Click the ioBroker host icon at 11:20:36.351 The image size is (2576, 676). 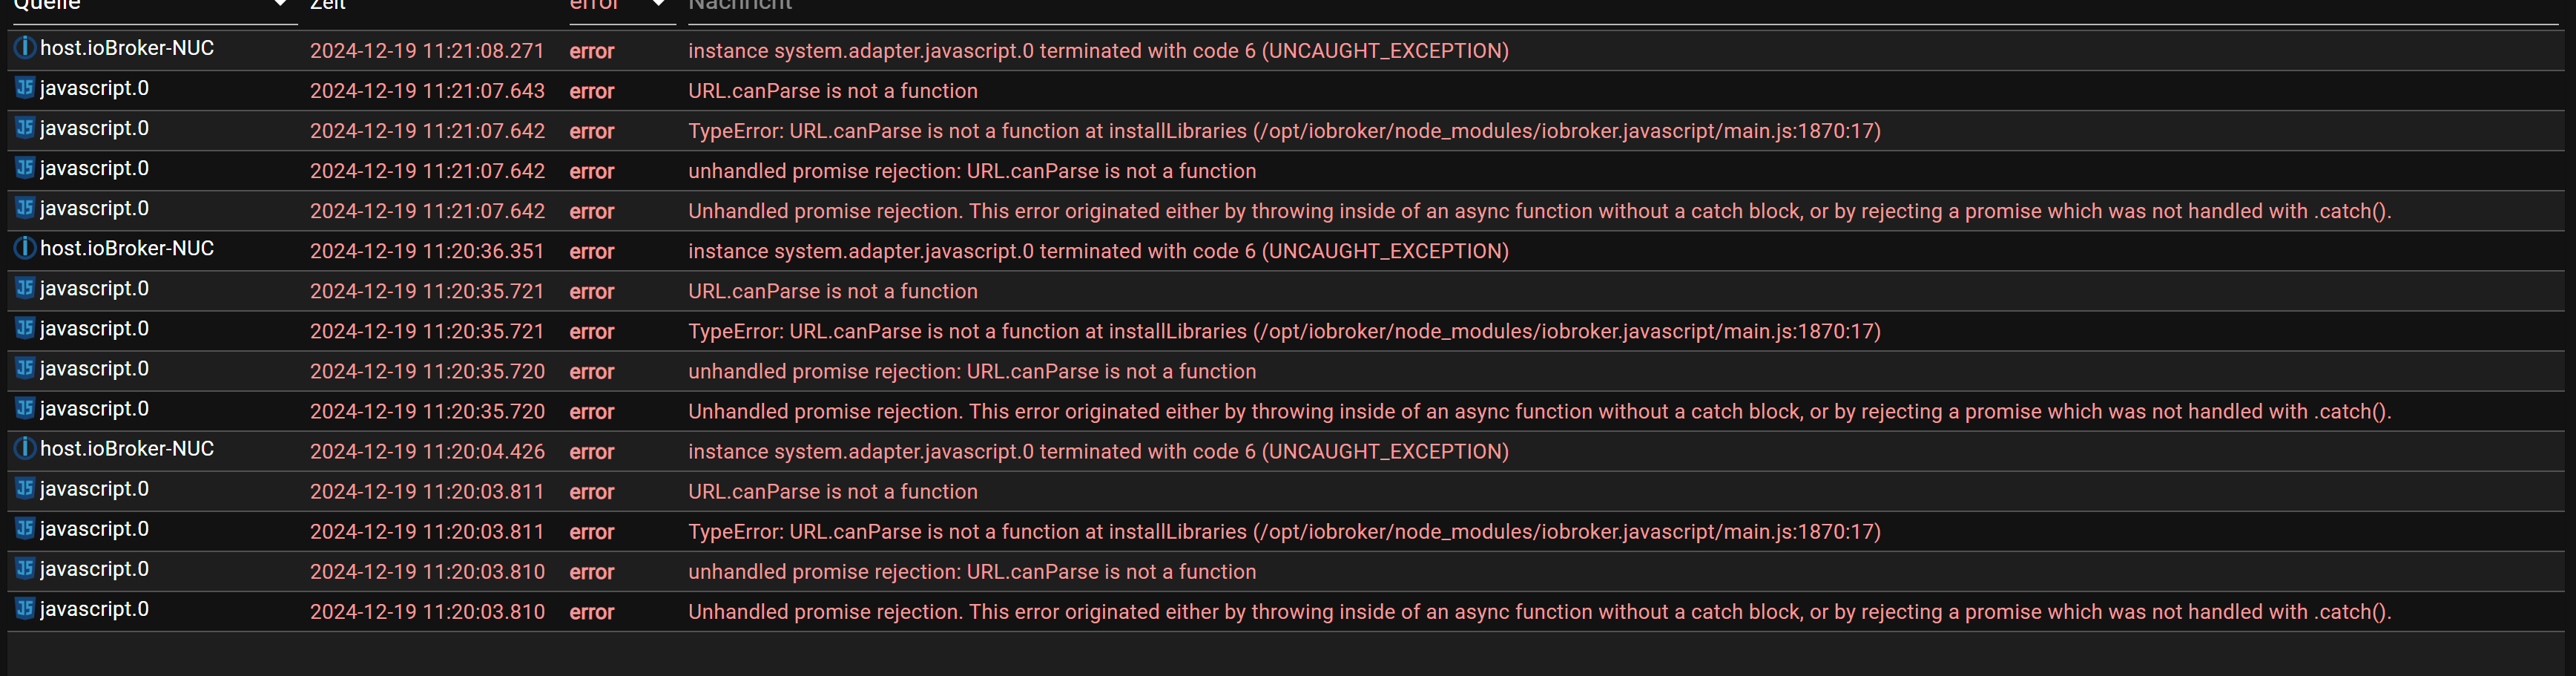(25, 248)
